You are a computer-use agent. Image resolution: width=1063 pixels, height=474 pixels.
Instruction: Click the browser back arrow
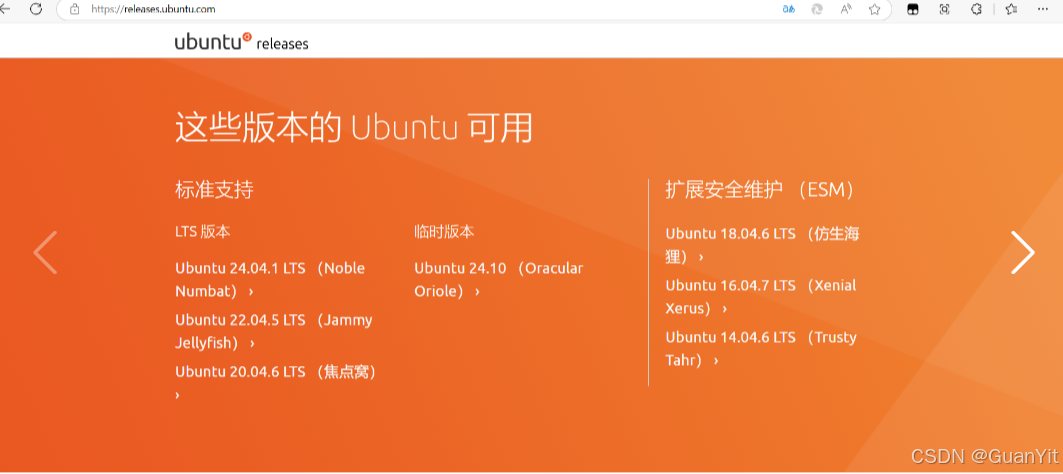coord(5,9)
